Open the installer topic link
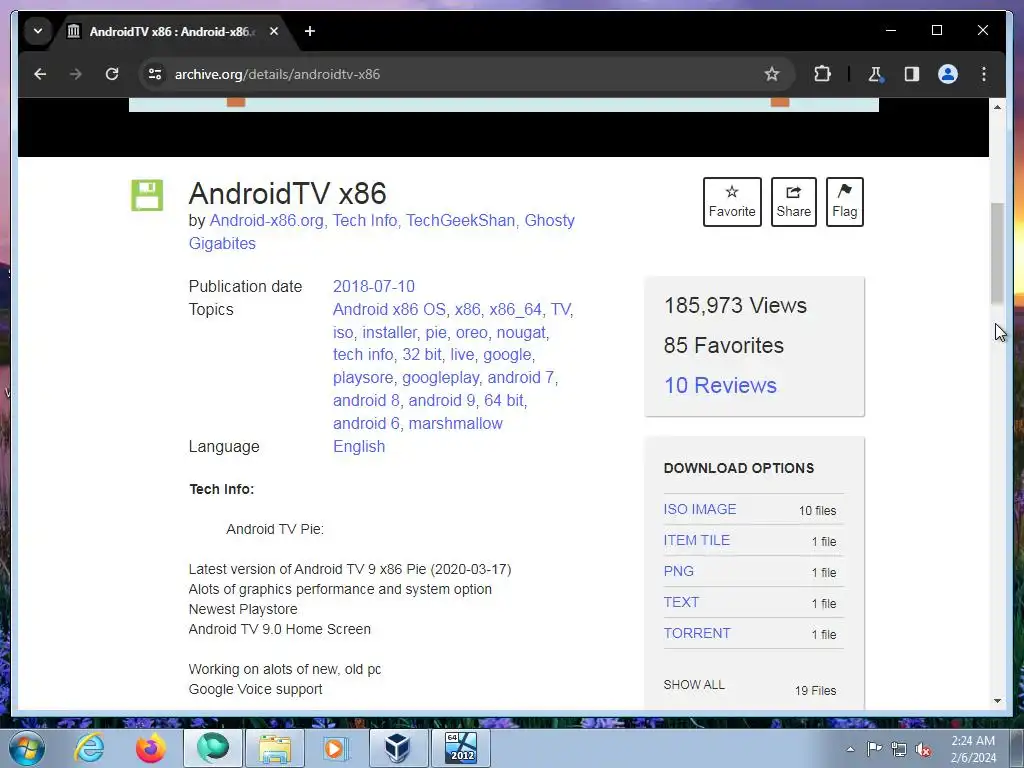The height and width of the screenshot is (768, 1024). pyautogui.click(x=389, y=332)
